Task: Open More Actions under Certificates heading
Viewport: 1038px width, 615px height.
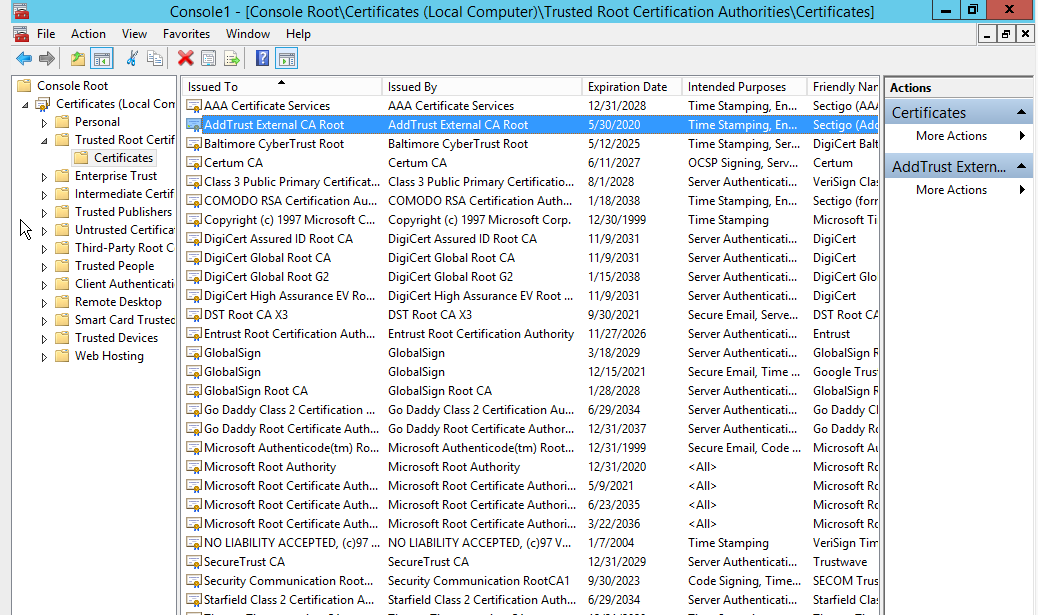Action: point(959,136)
